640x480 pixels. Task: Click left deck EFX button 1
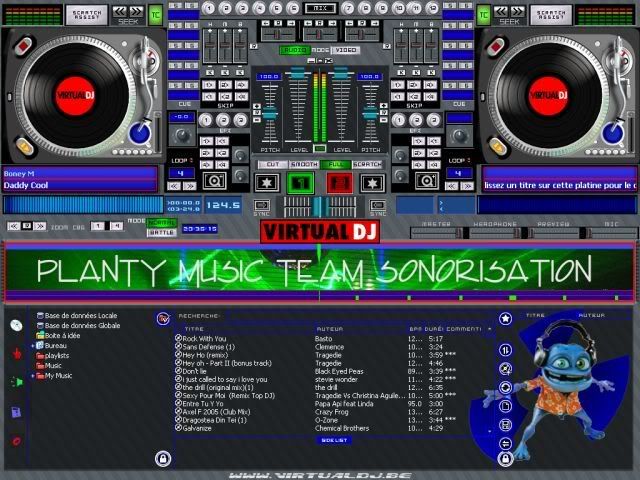coord(206,120)
